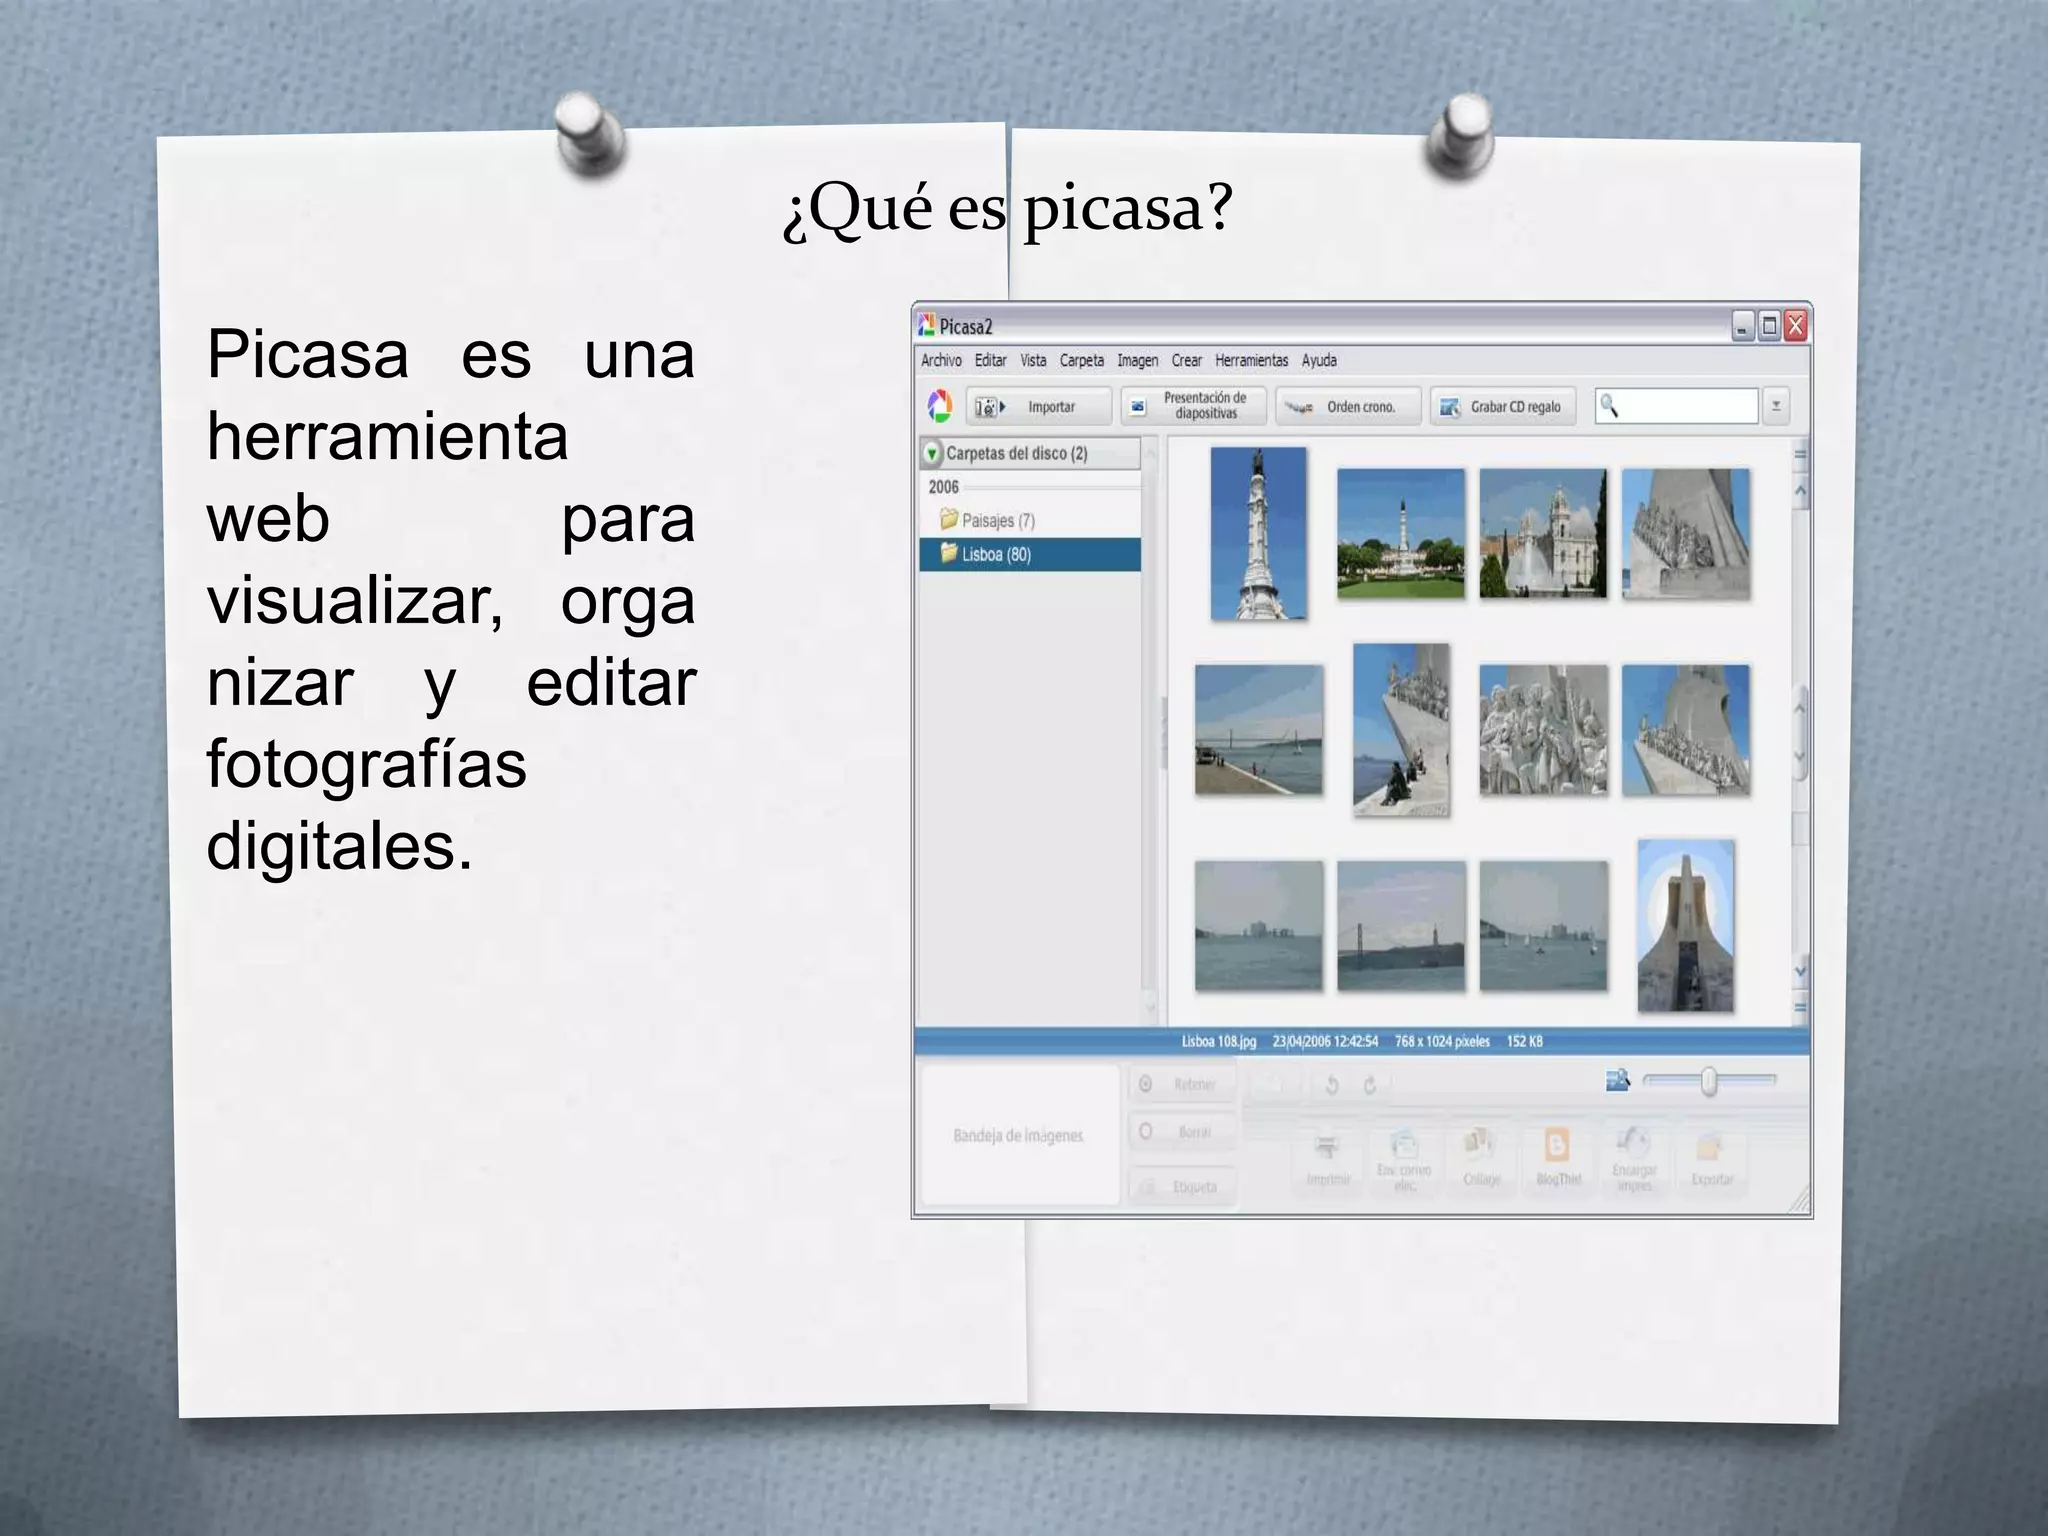The height and width of the screenshot is (1536, 2048).
Task: Open the Carpeta menu
Action: pyautogui.click(x=1082, y=360)
